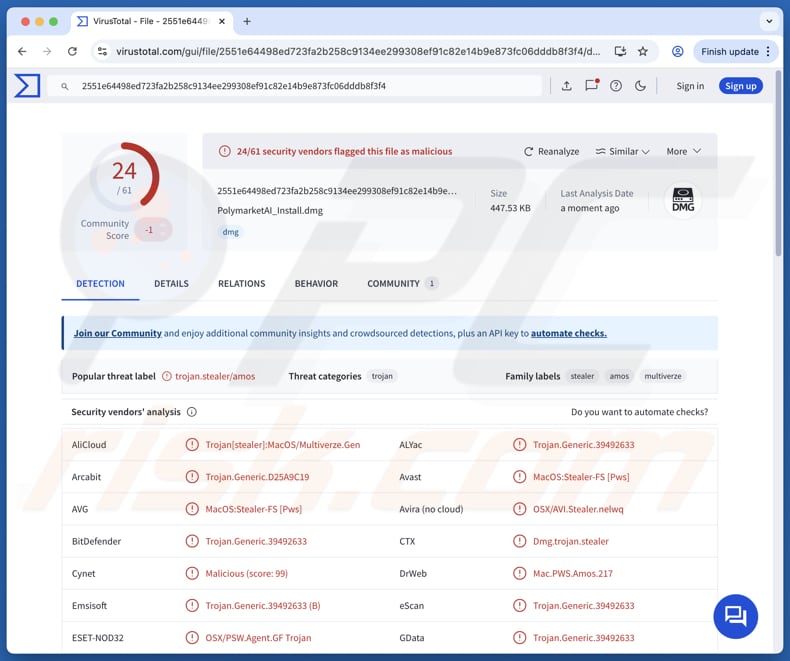Click the floating chat bubble button
The width and height of the screenshot is (790, 661).
pyautogui.click(x=735, y=615)
